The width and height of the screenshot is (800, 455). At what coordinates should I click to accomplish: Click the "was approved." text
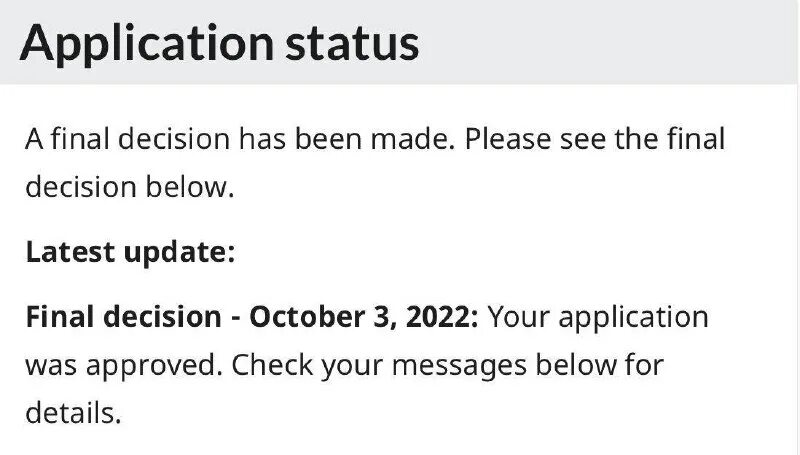[123, 365]
